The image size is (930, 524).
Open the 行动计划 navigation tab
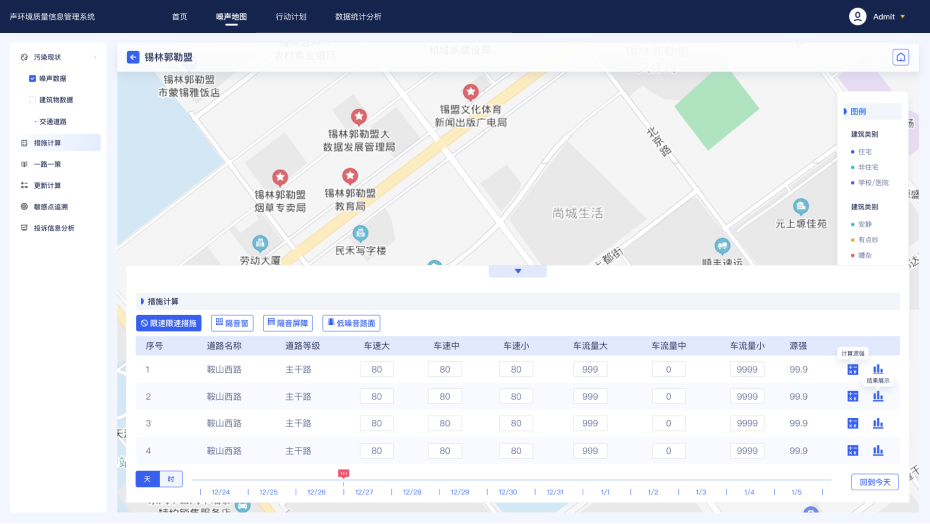291,17
